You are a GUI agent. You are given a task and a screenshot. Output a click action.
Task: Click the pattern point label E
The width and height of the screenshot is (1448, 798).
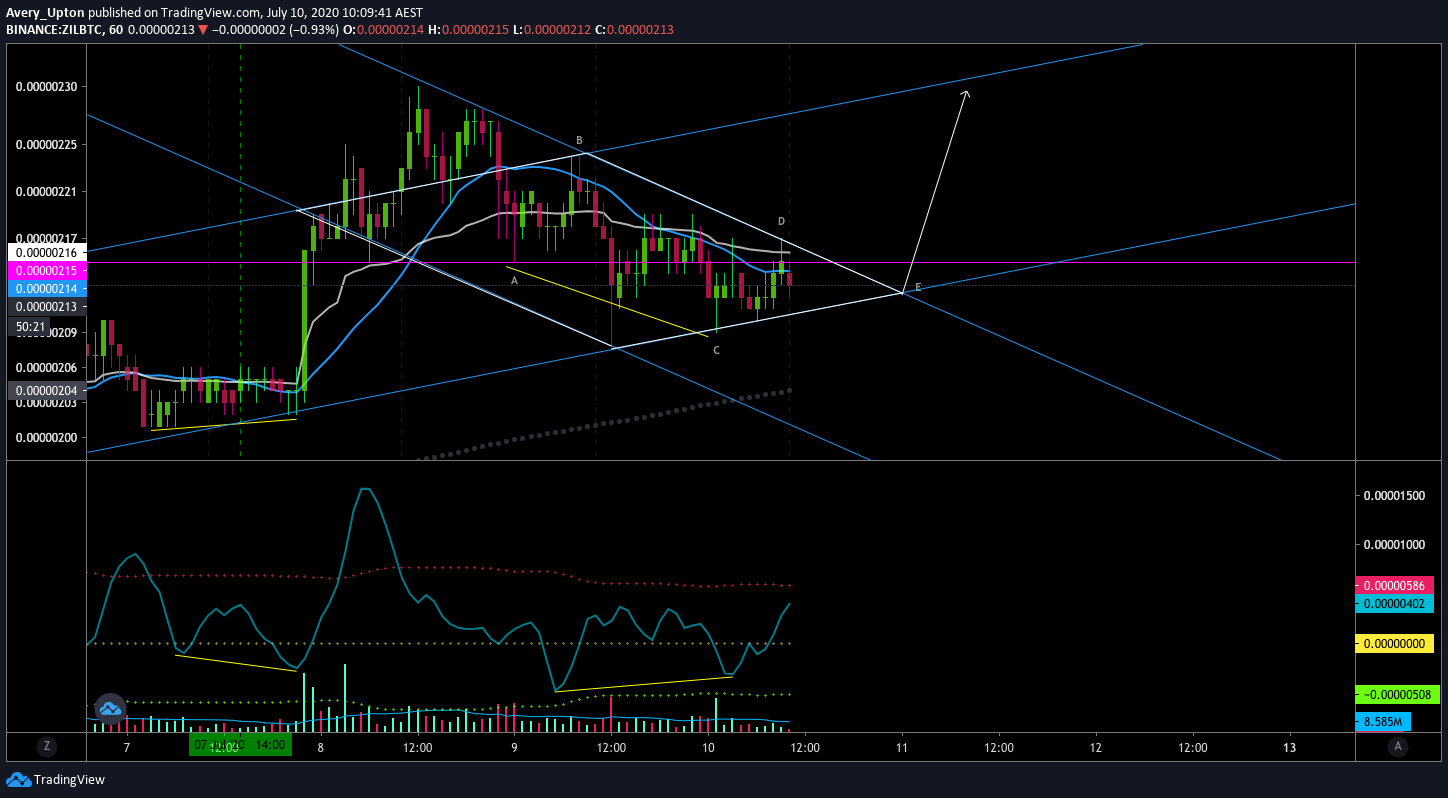918,288
